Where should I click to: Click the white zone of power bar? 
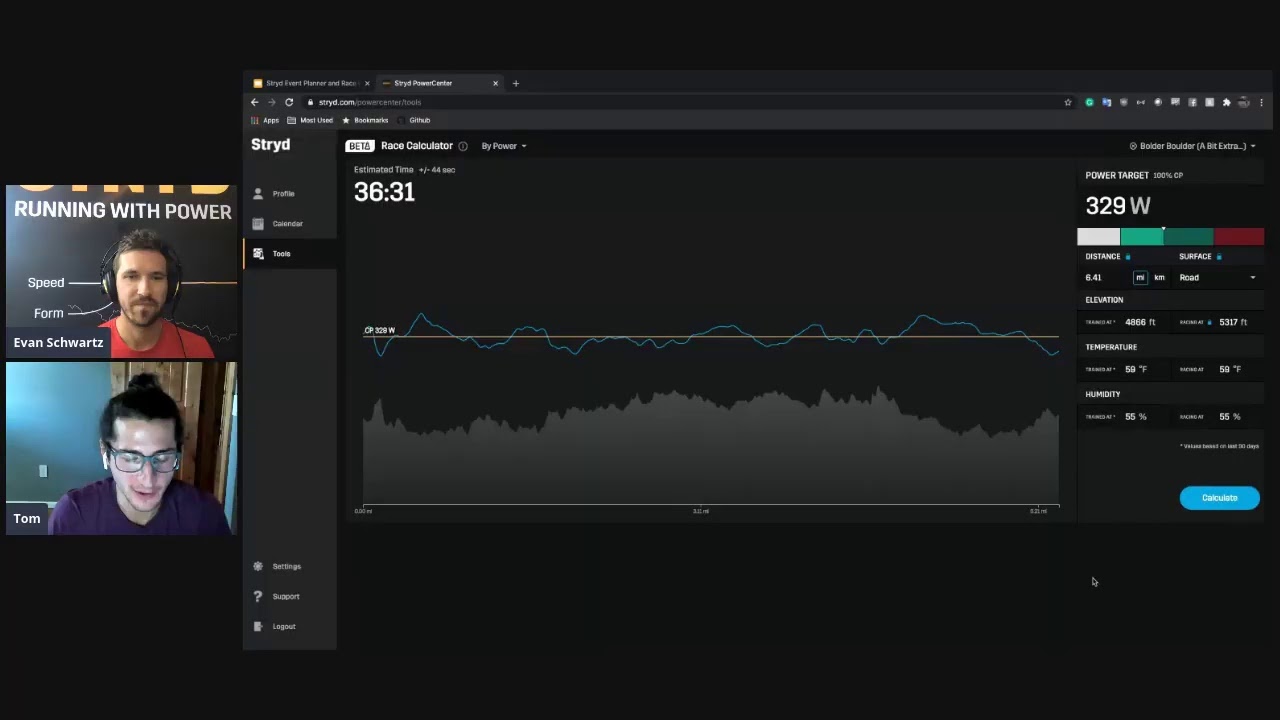point(1098,237)
